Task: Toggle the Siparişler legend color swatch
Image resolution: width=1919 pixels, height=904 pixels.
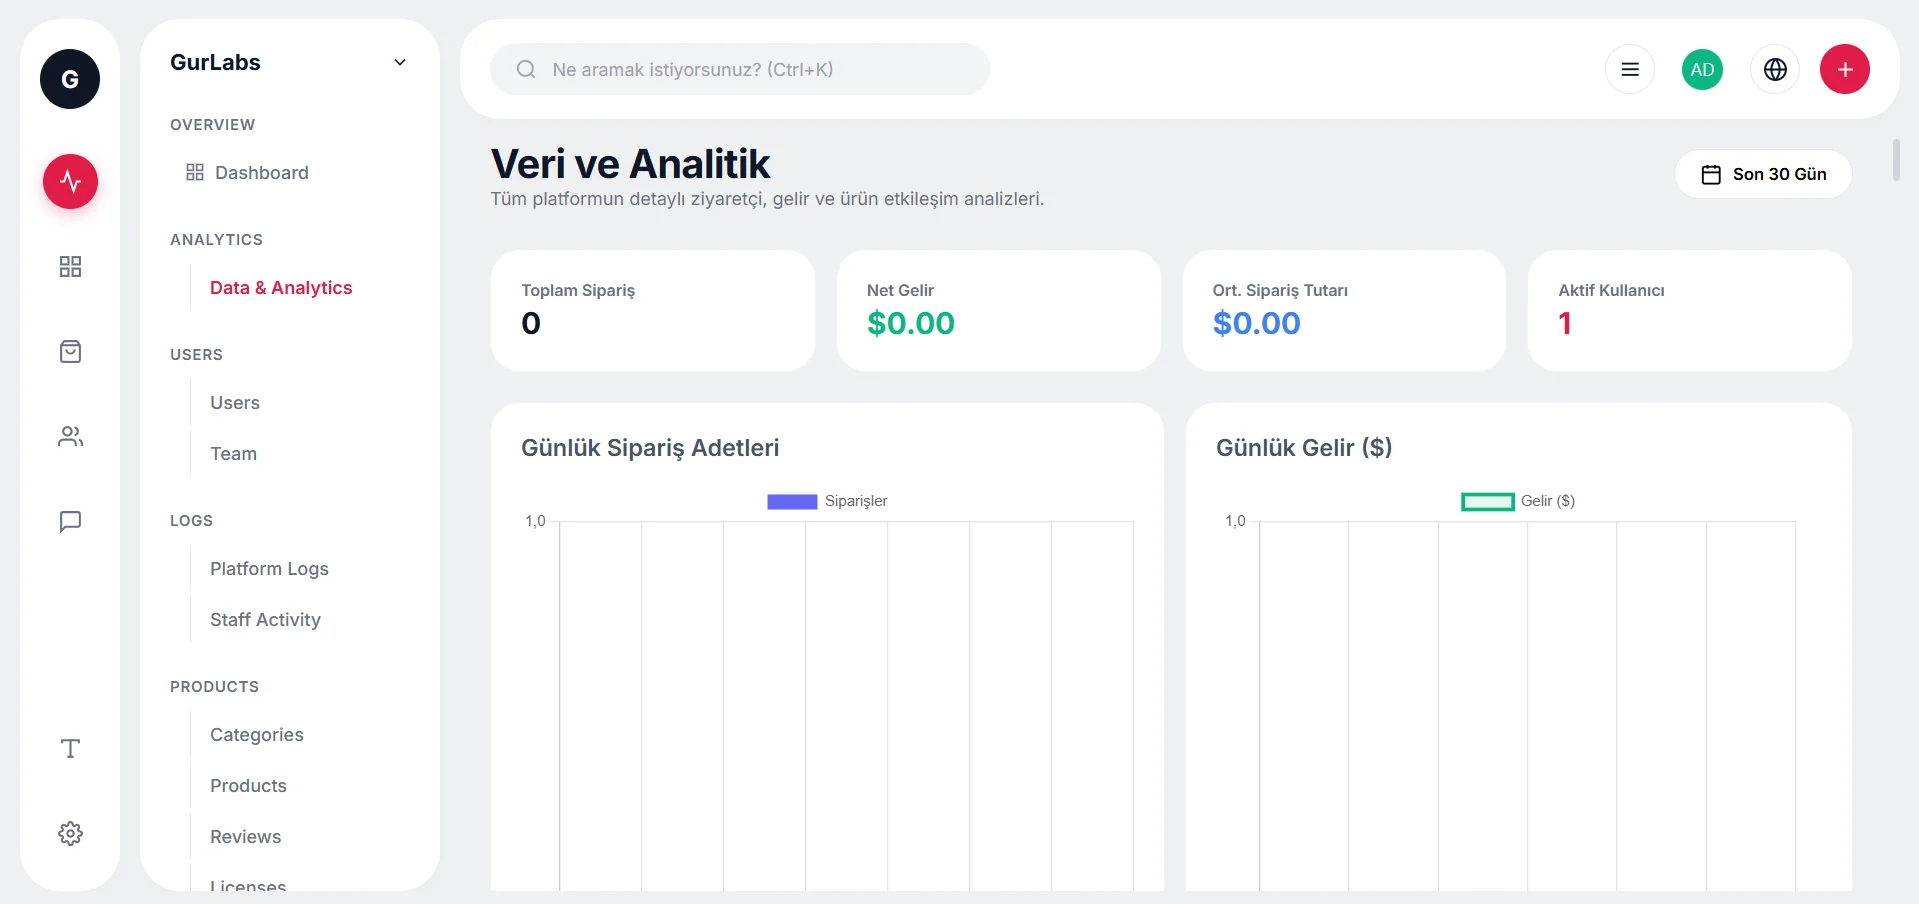Action: 792,501
